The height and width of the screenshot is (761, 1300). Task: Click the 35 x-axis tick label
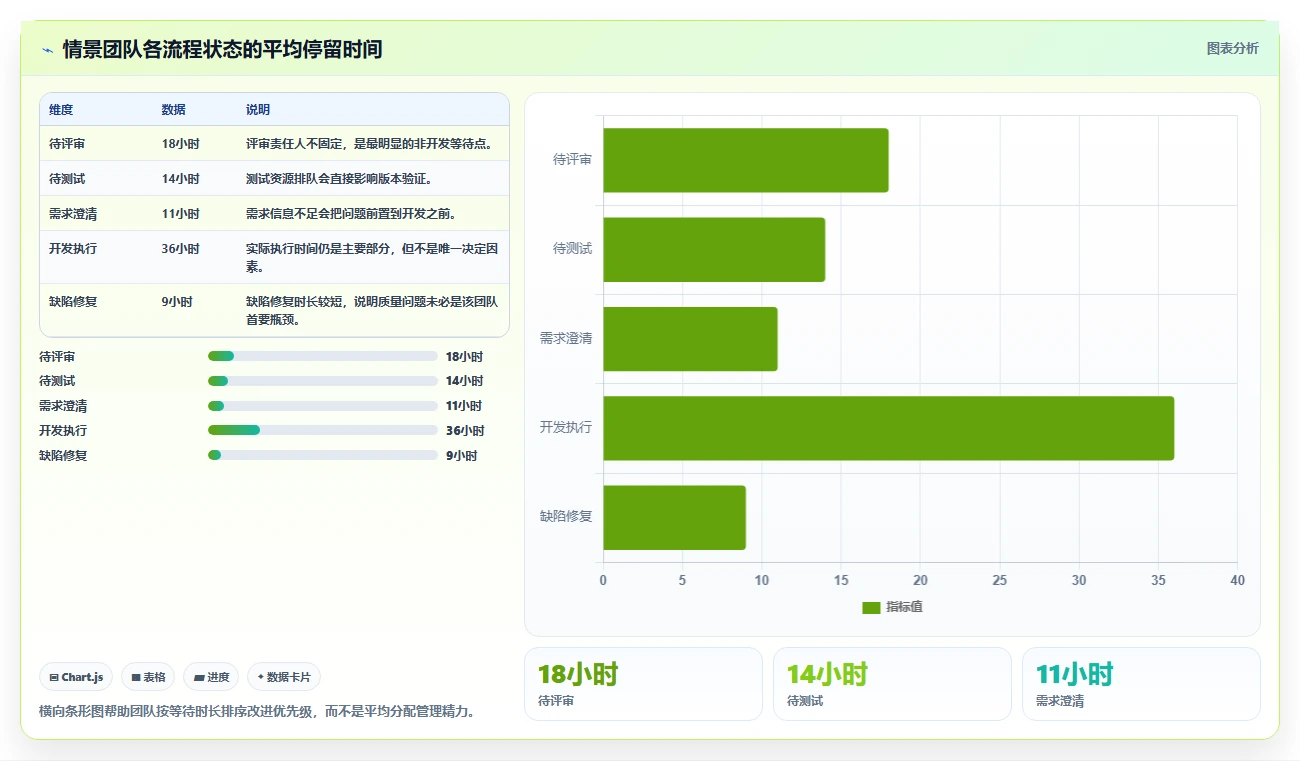point(1158,580)
